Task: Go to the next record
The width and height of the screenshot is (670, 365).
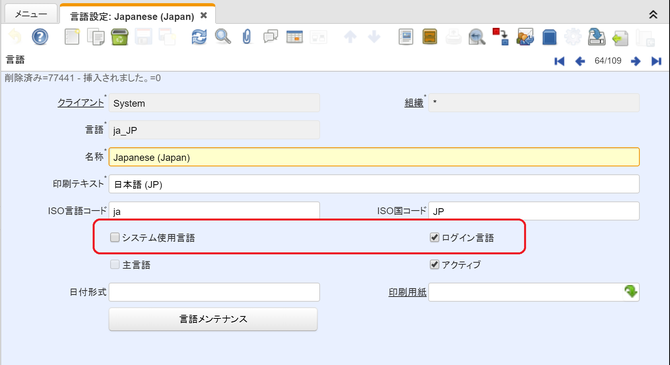Action: 635,61
